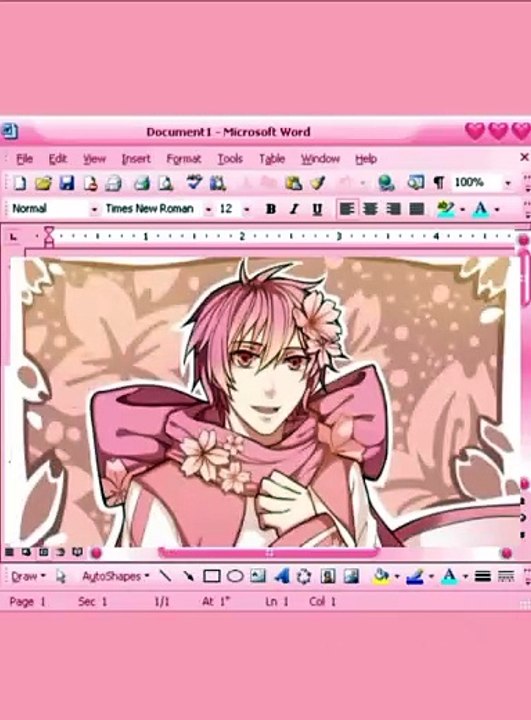Open the Format menu
The image size is (531, 720).
point(184,159)
